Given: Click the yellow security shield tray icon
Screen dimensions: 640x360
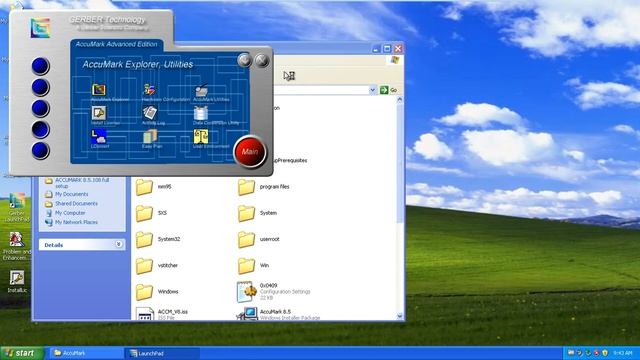Looking at the screenshot, I should tap(605, 353).
